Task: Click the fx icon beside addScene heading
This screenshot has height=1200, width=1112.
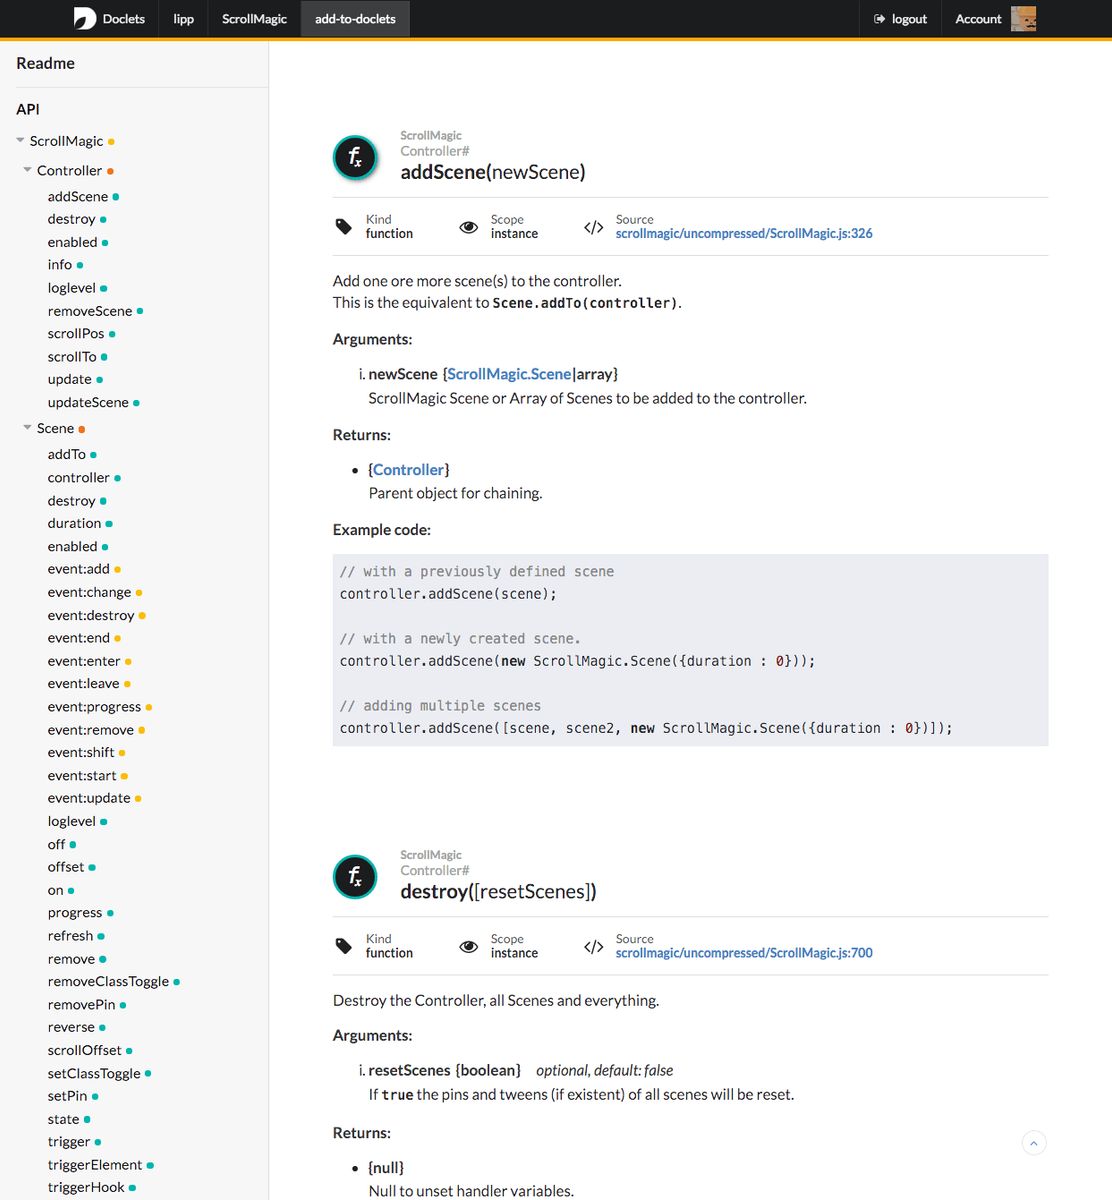Action: [x=355, y=157]
